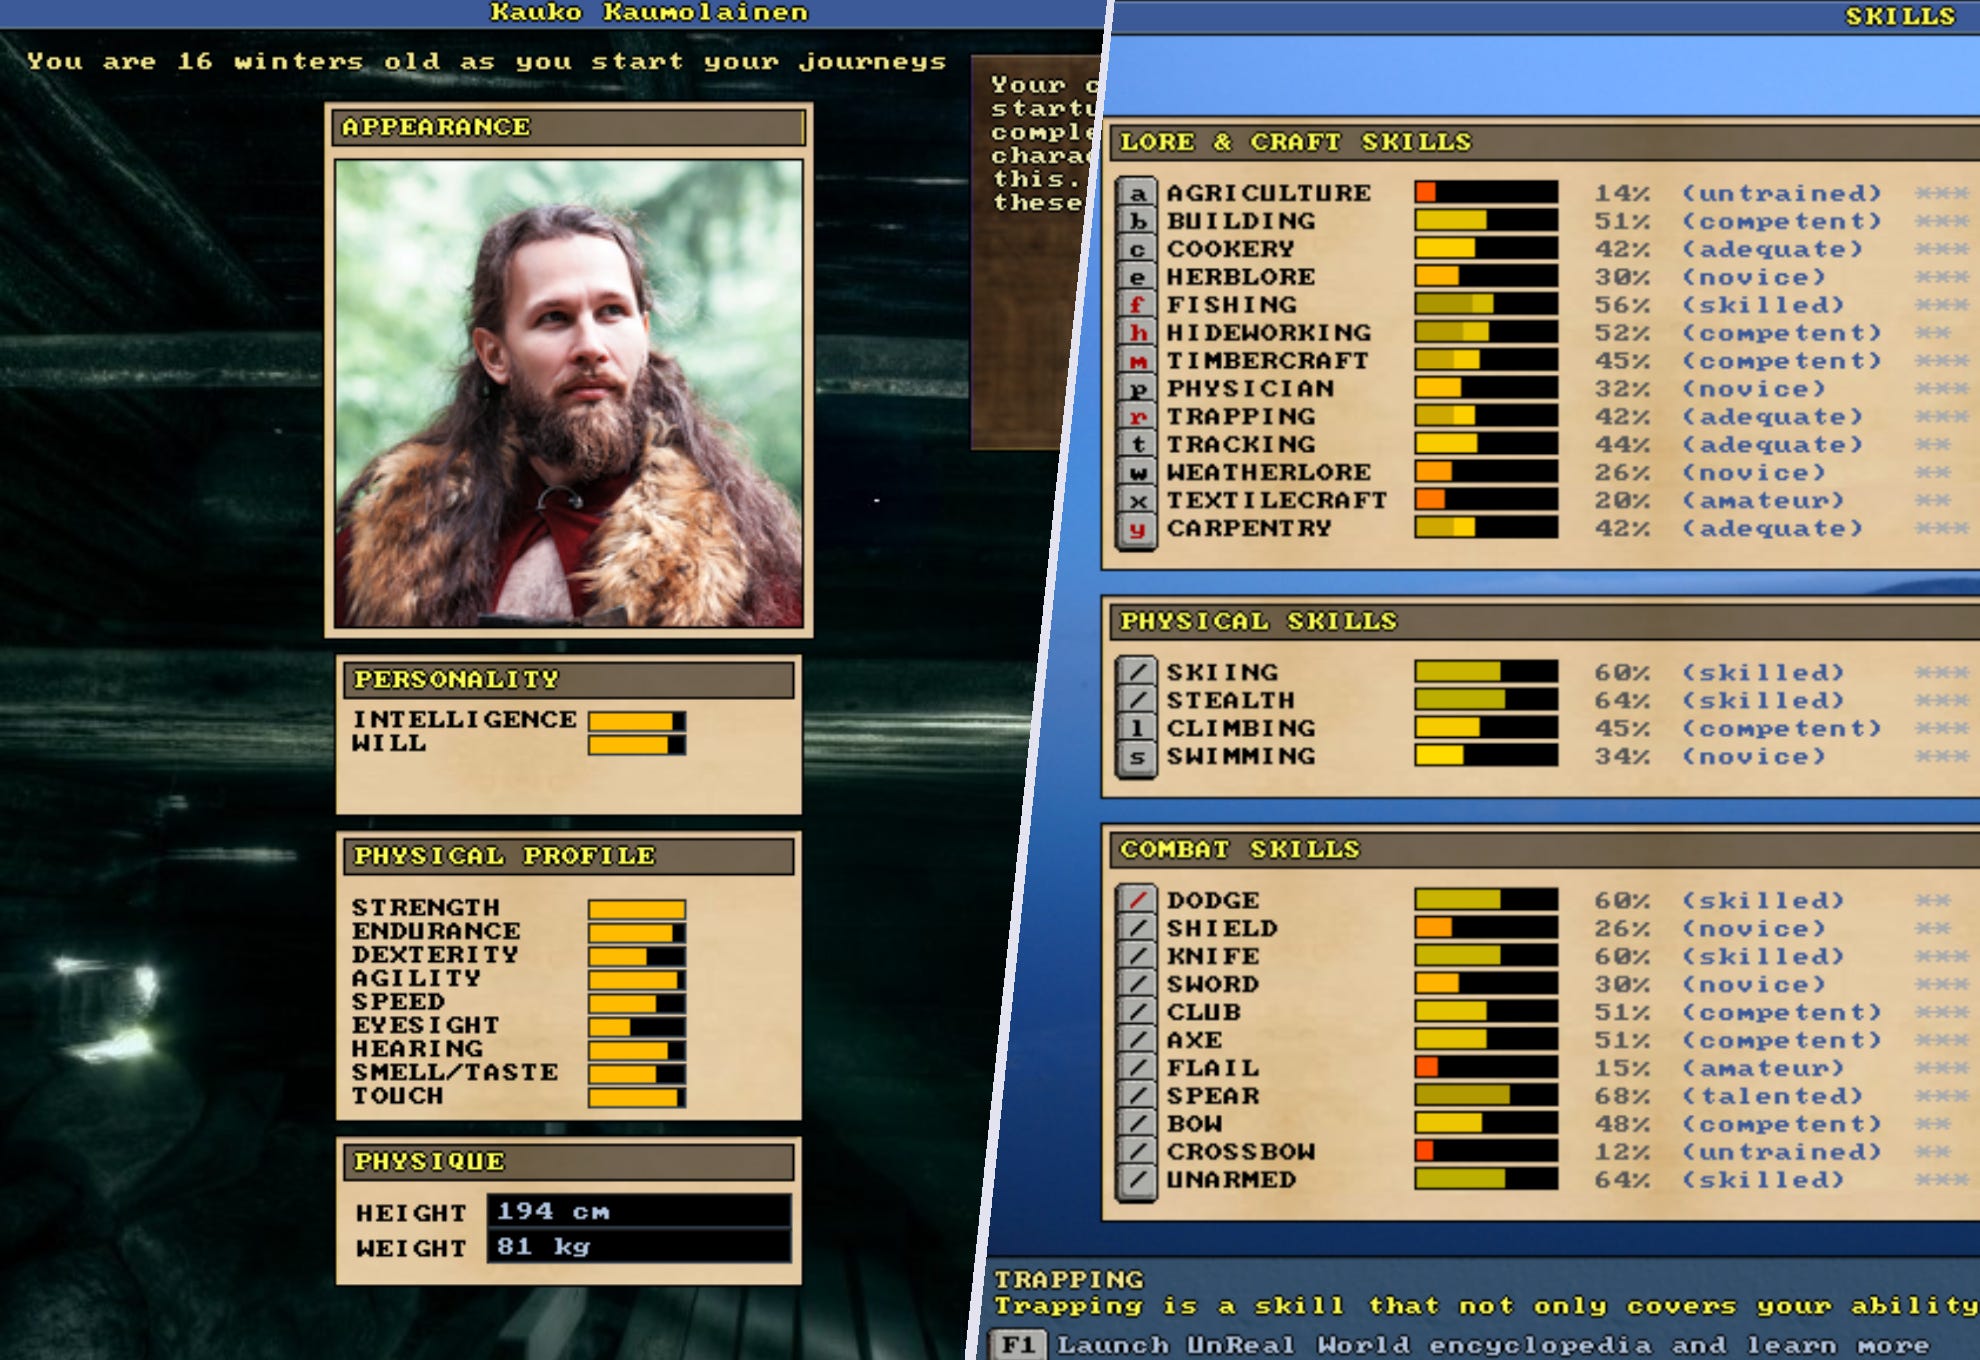Select the slash icon next to Spear

pyautogui.click(x=1137, y=1096)
